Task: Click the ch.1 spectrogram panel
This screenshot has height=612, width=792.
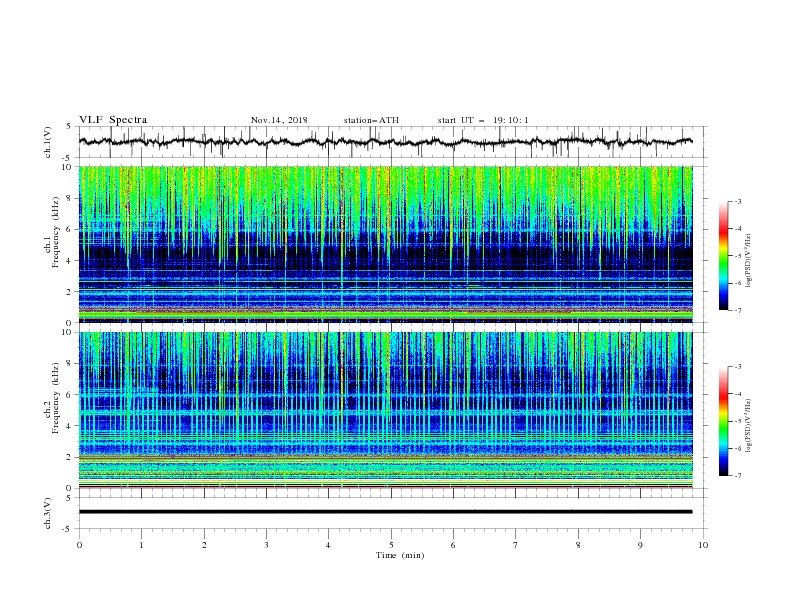Action: 386,244
